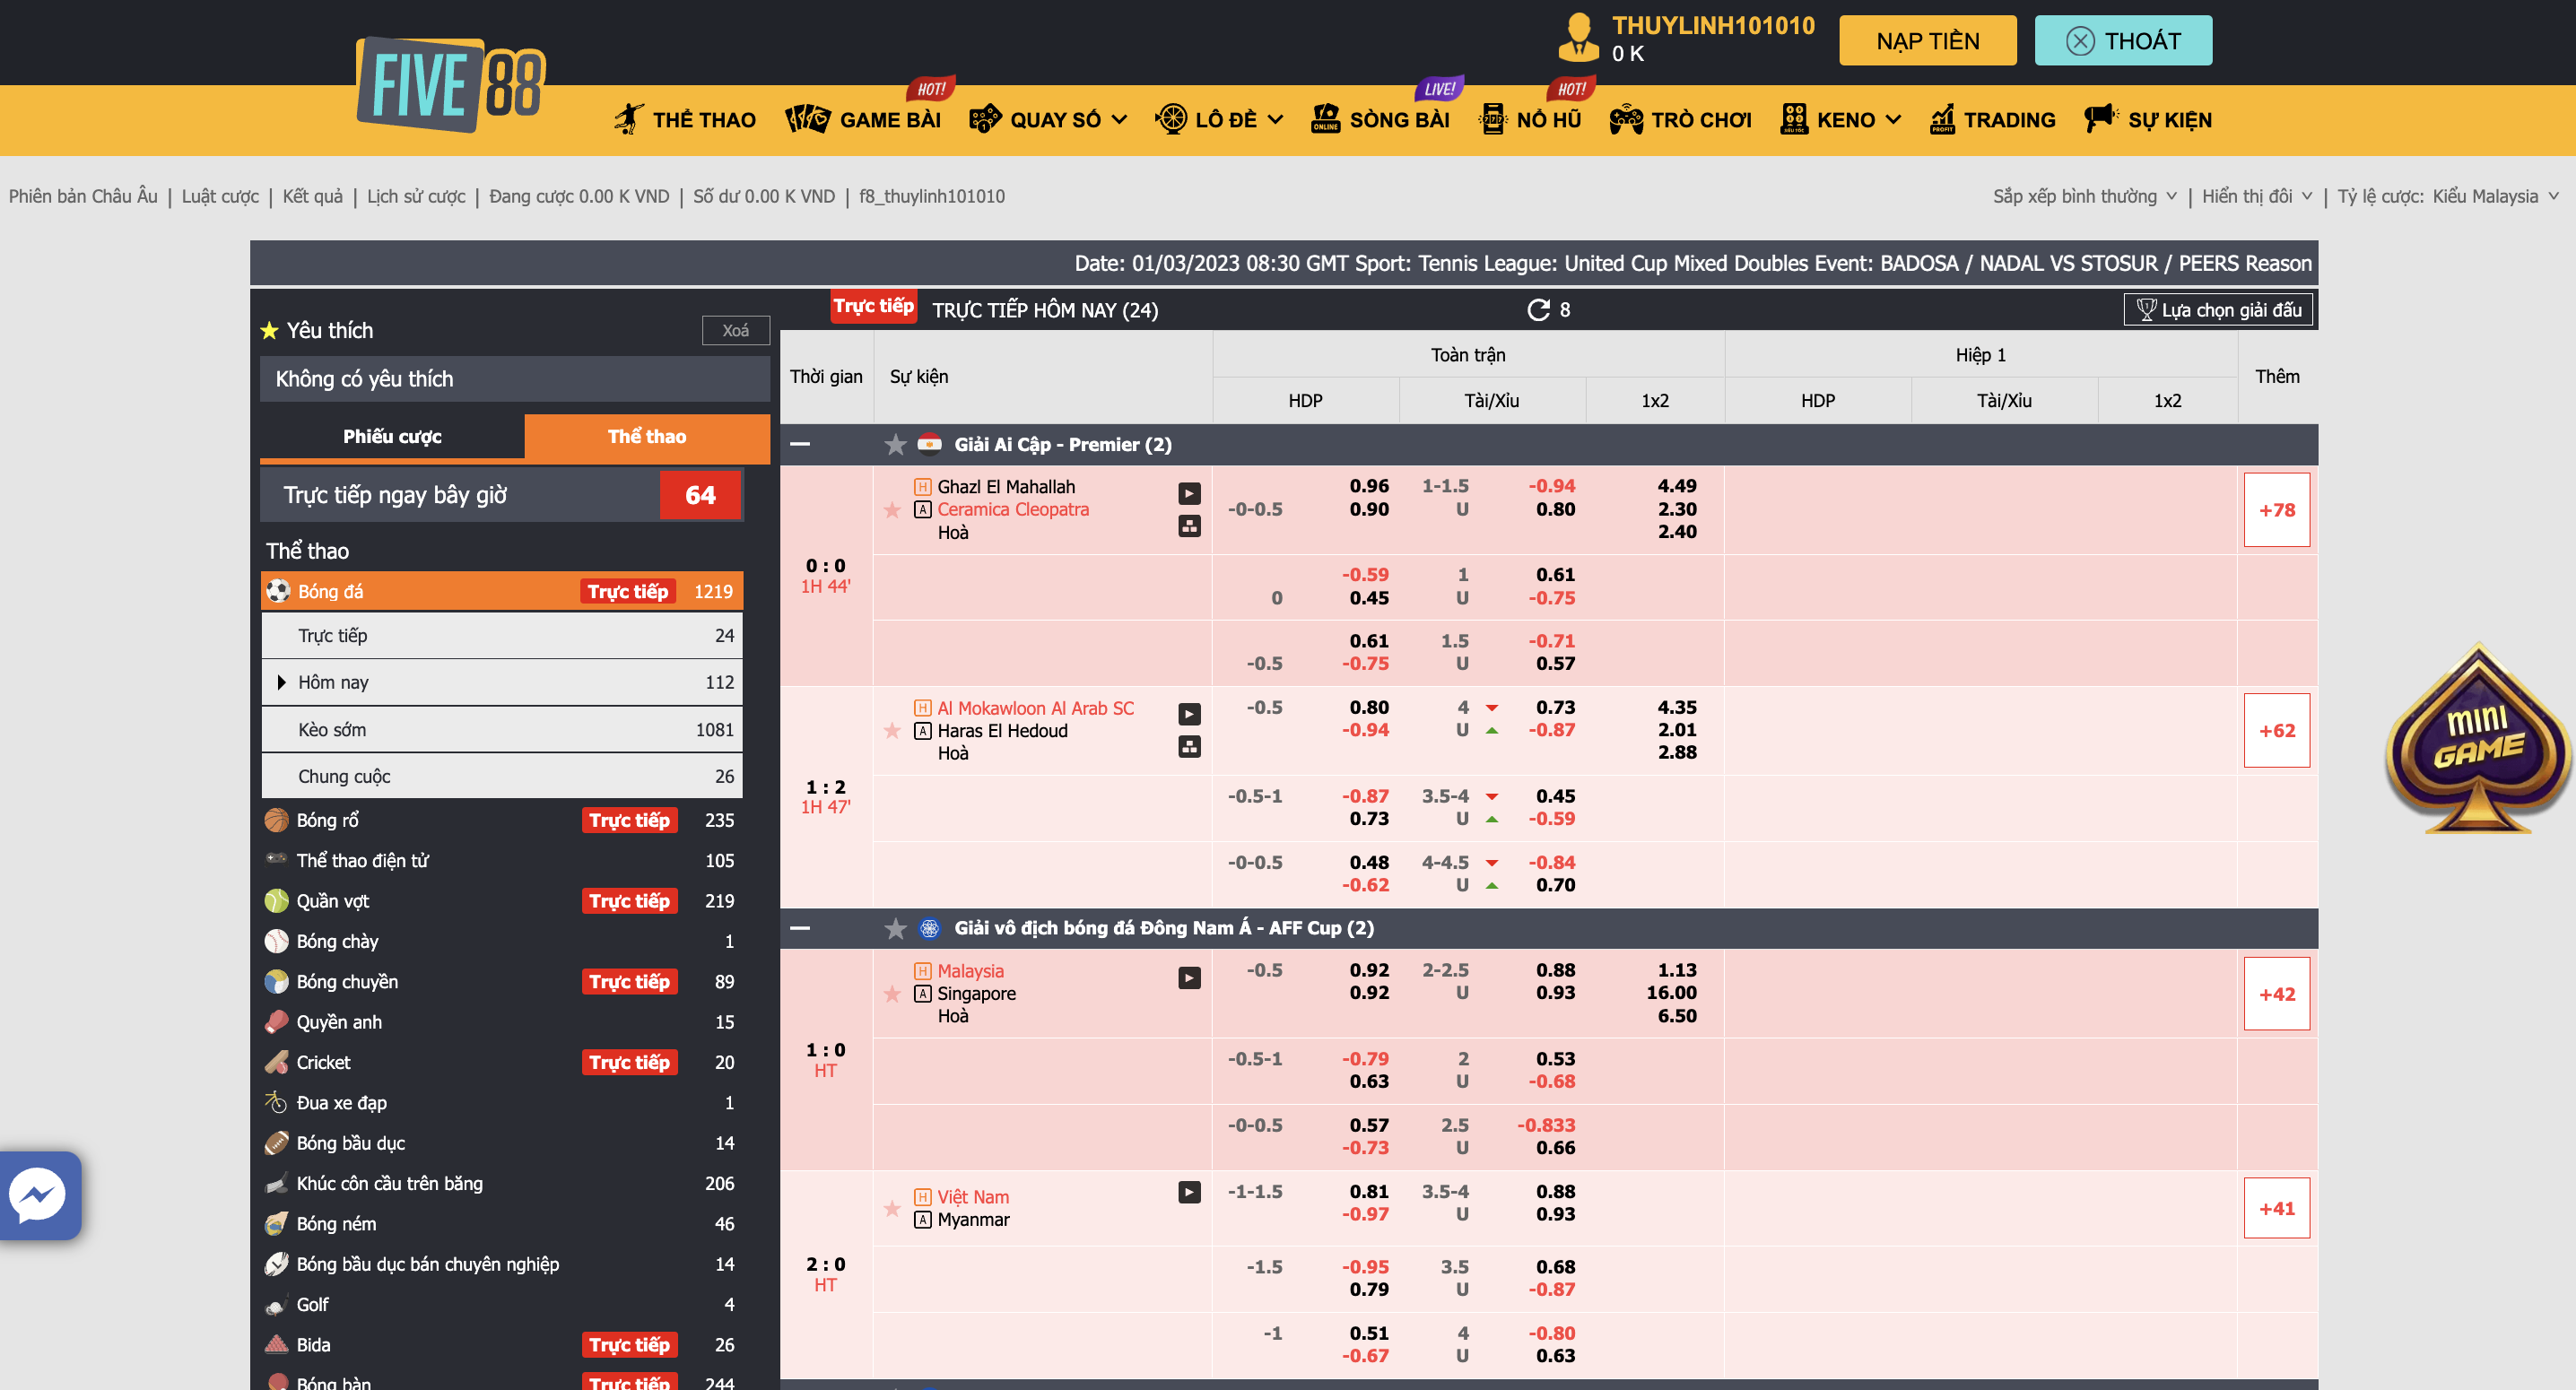Switch to the Phiếu cược tab

coord(392,436)
